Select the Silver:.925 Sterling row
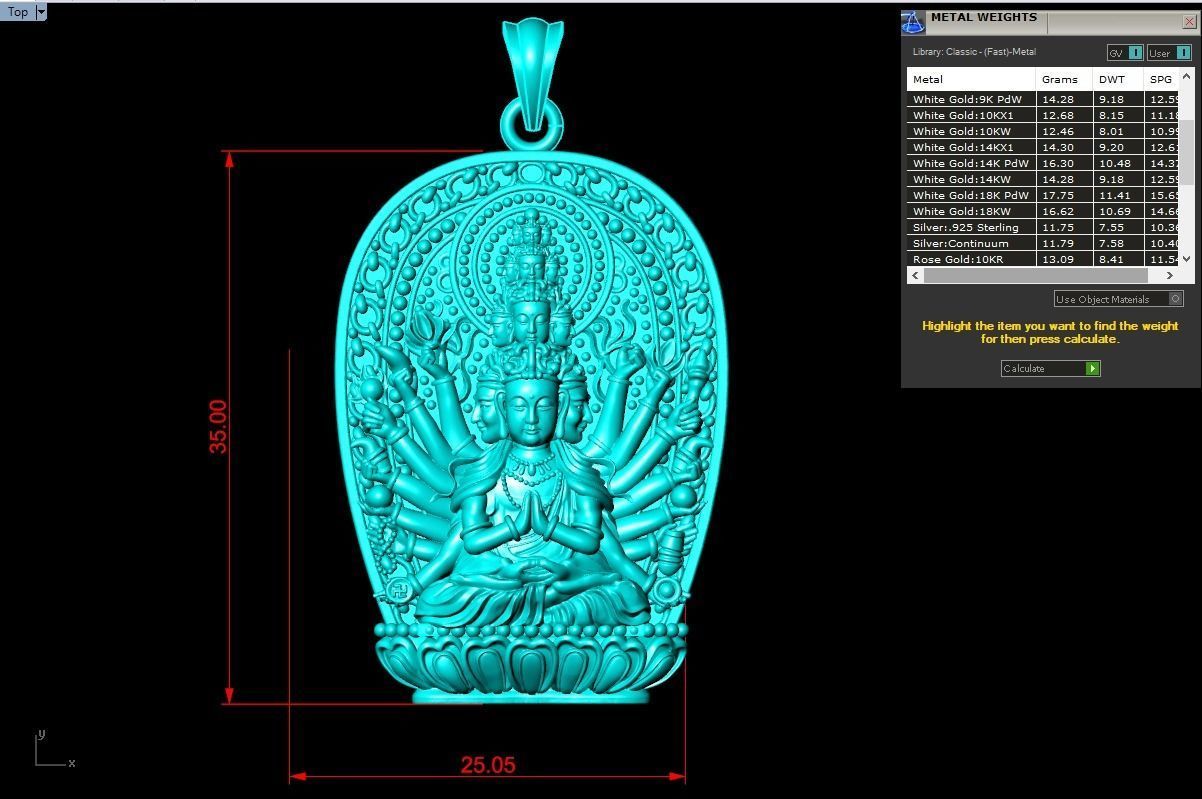The width and height of the screenshot is (1202, 799). (x=1044, y=227)
